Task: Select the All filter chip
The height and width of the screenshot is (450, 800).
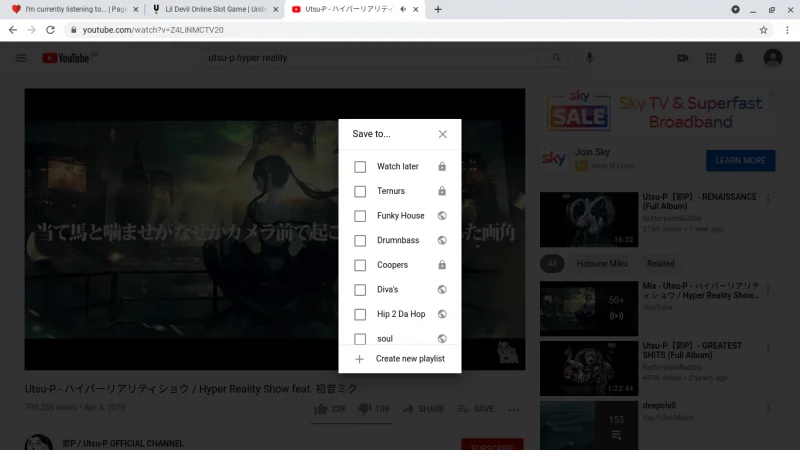Action: coord(552,264)
